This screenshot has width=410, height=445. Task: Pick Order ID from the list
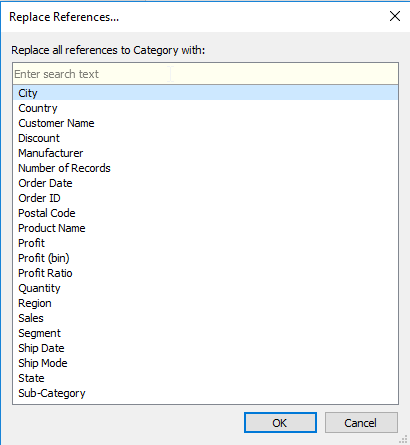pyautogui.click(x=205, y=198)
